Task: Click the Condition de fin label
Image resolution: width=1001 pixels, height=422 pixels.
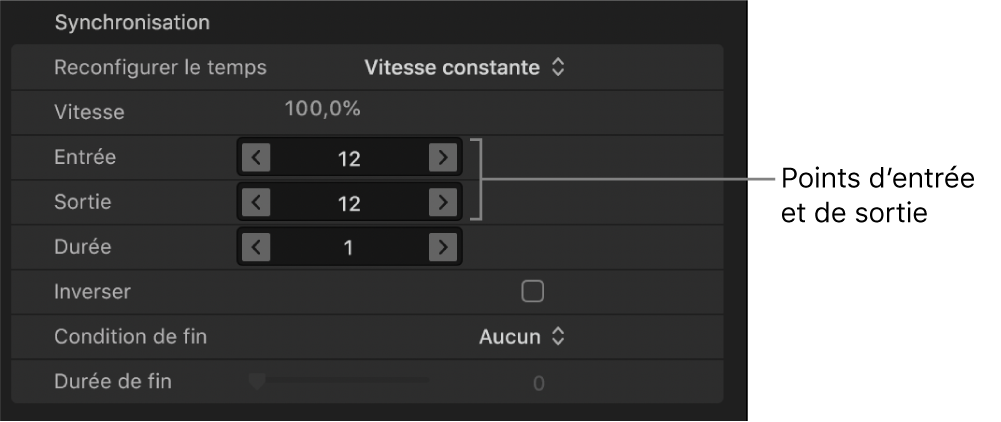Action: click(x=130, y=337)
